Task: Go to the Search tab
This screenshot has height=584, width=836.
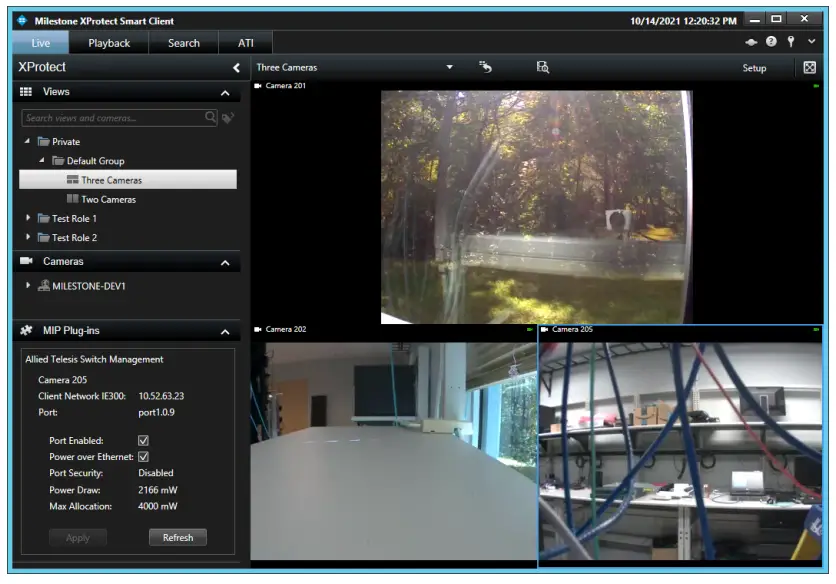Action: (x=183, y=43)
